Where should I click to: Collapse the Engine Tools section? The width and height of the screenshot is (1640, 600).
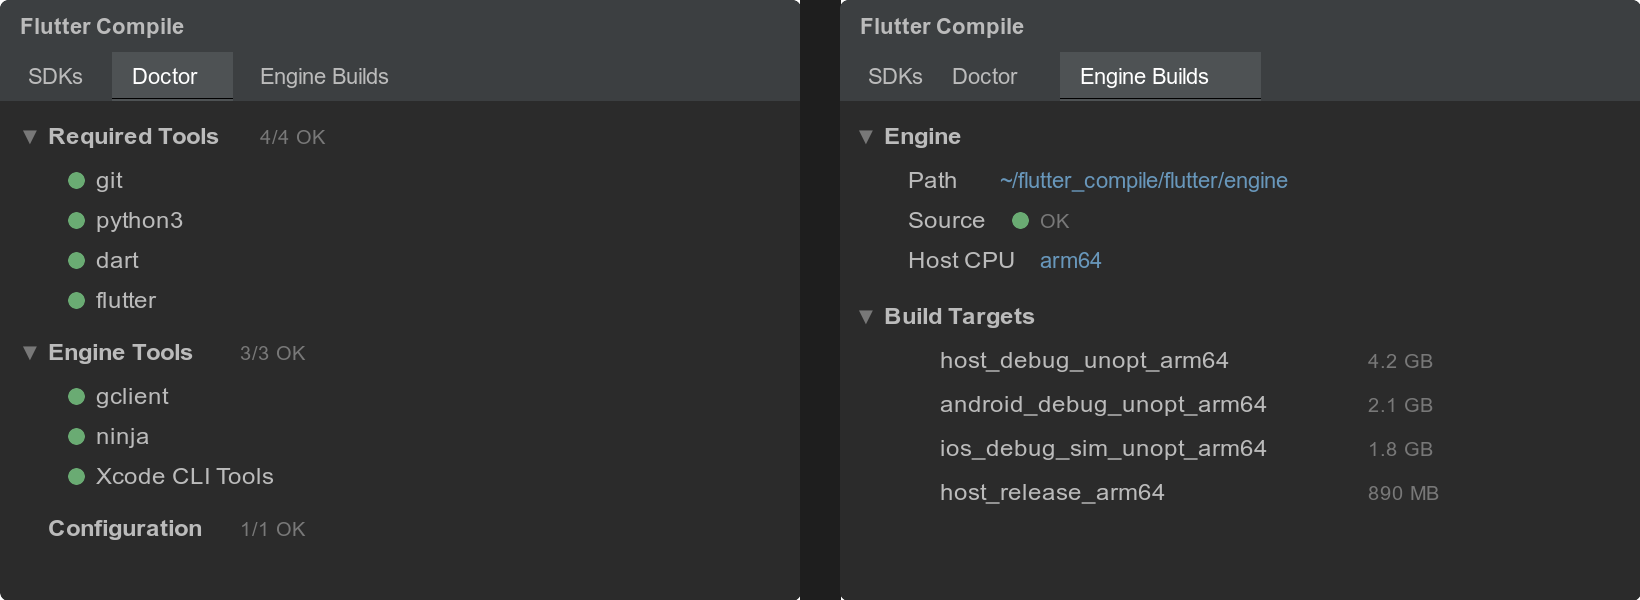(x=29, y=353)
